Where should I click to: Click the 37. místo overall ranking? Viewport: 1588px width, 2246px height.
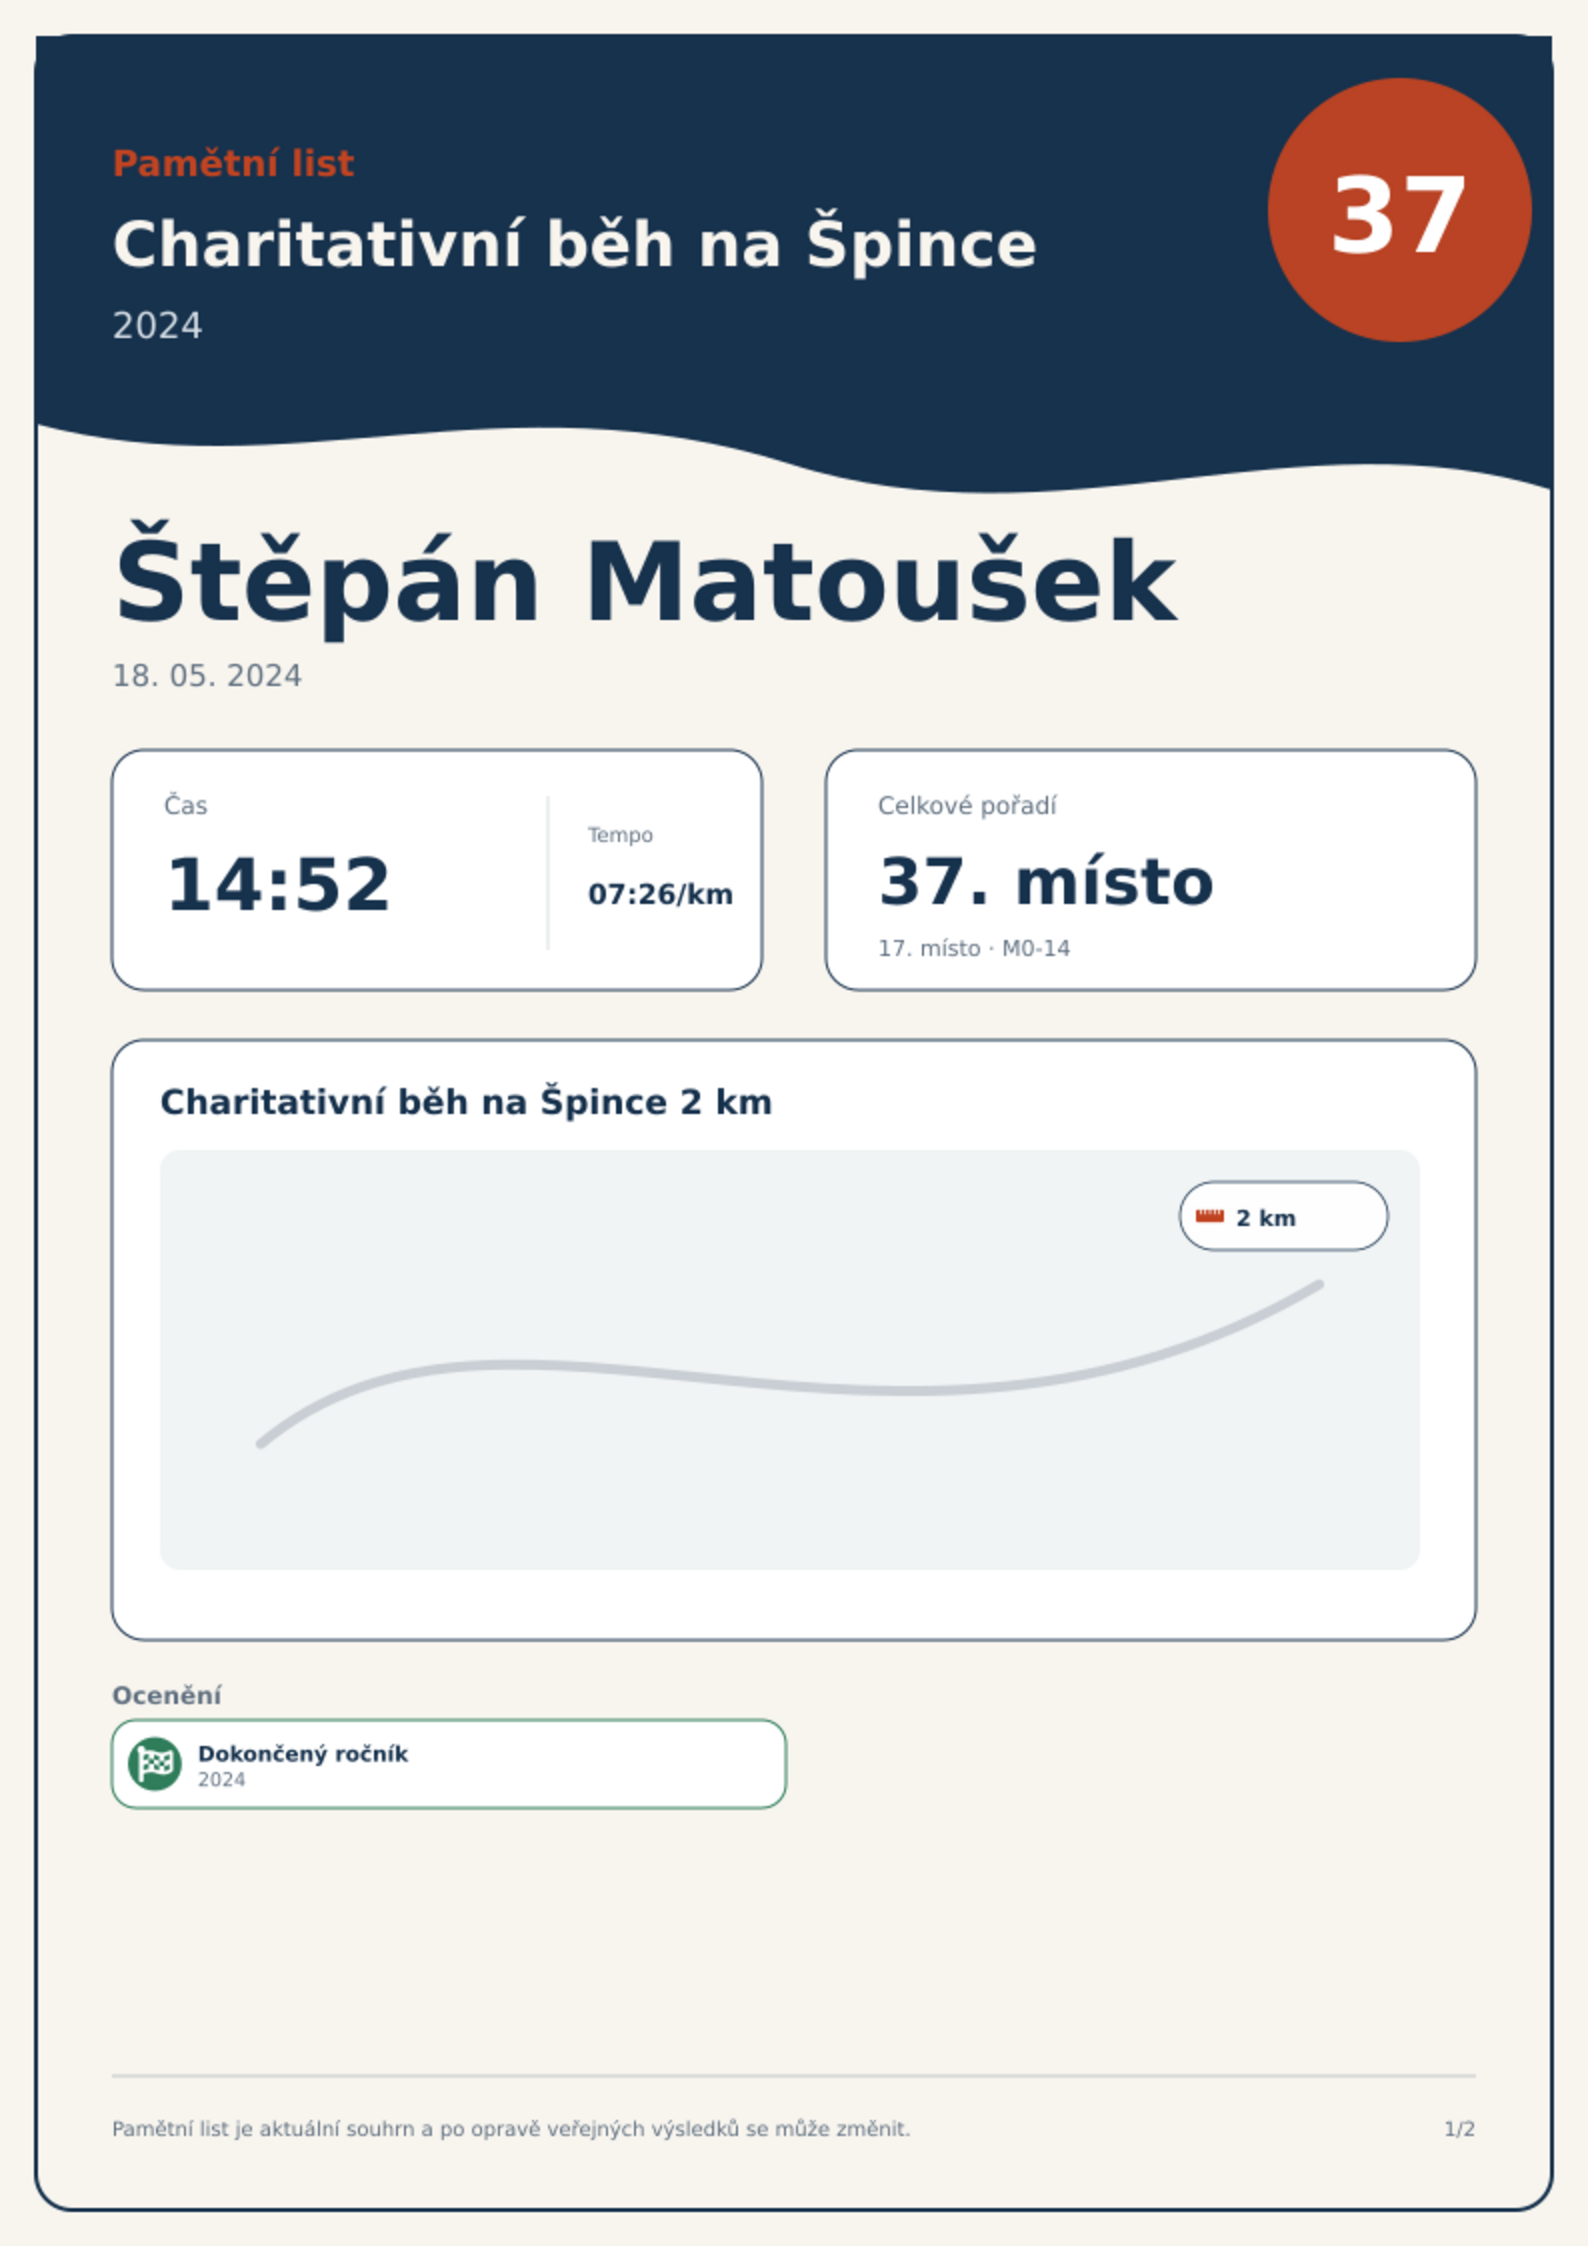pos(1046,882)
